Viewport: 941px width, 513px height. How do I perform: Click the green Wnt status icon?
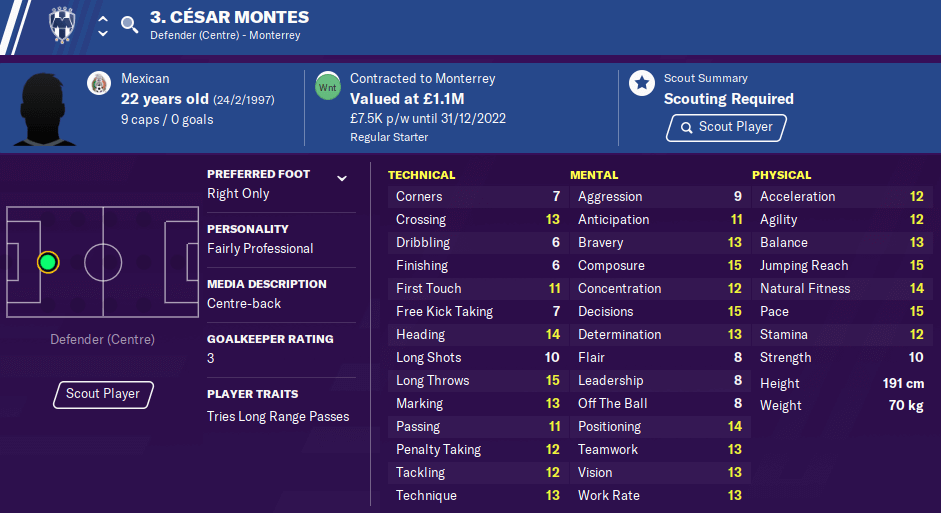coord(328,87)
